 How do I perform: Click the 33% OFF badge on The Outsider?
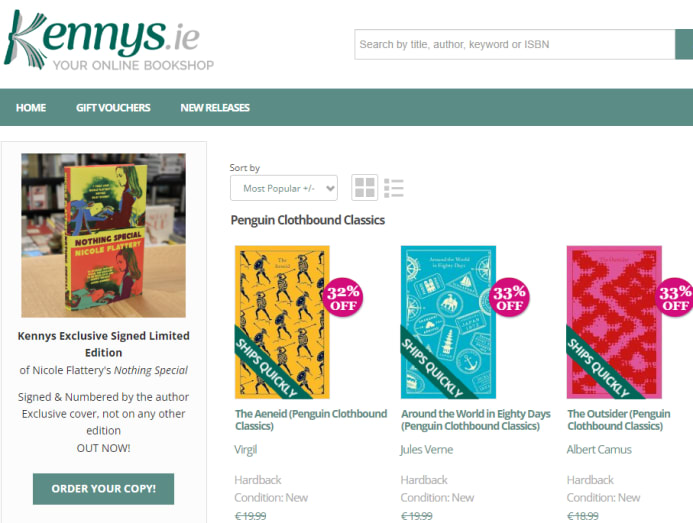[674, 298]
